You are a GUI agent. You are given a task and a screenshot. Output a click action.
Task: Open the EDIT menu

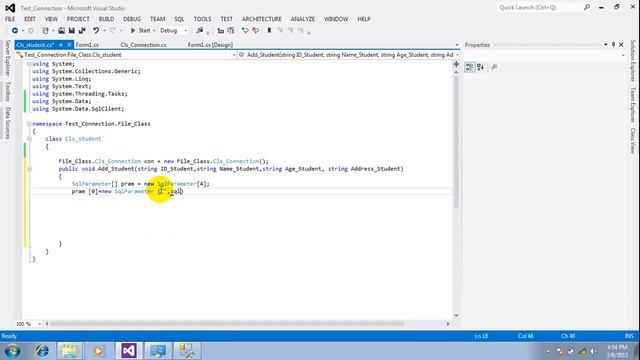(30, 19)
